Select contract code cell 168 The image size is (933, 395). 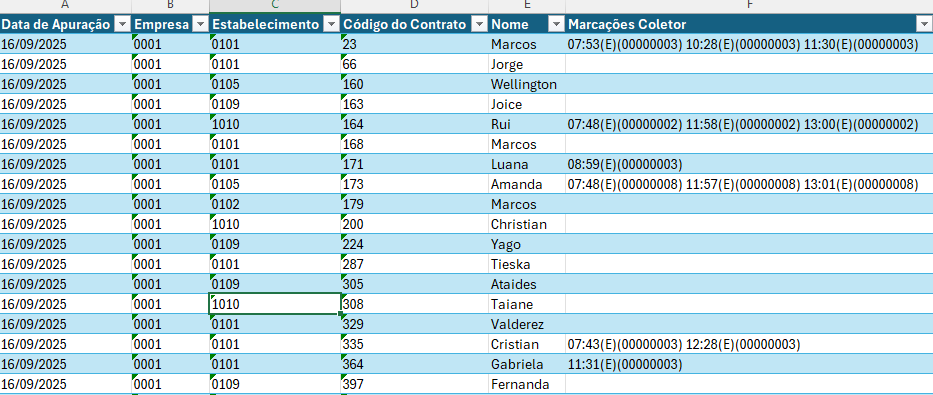pos(415,145)
